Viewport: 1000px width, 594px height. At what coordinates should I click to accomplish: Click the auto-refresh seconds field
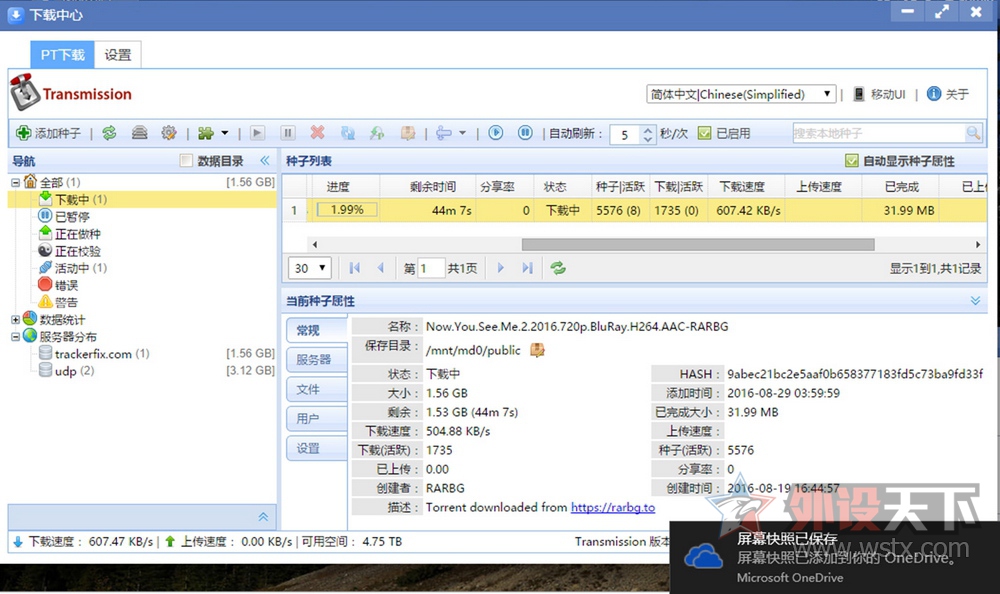[x=626, y=134]
